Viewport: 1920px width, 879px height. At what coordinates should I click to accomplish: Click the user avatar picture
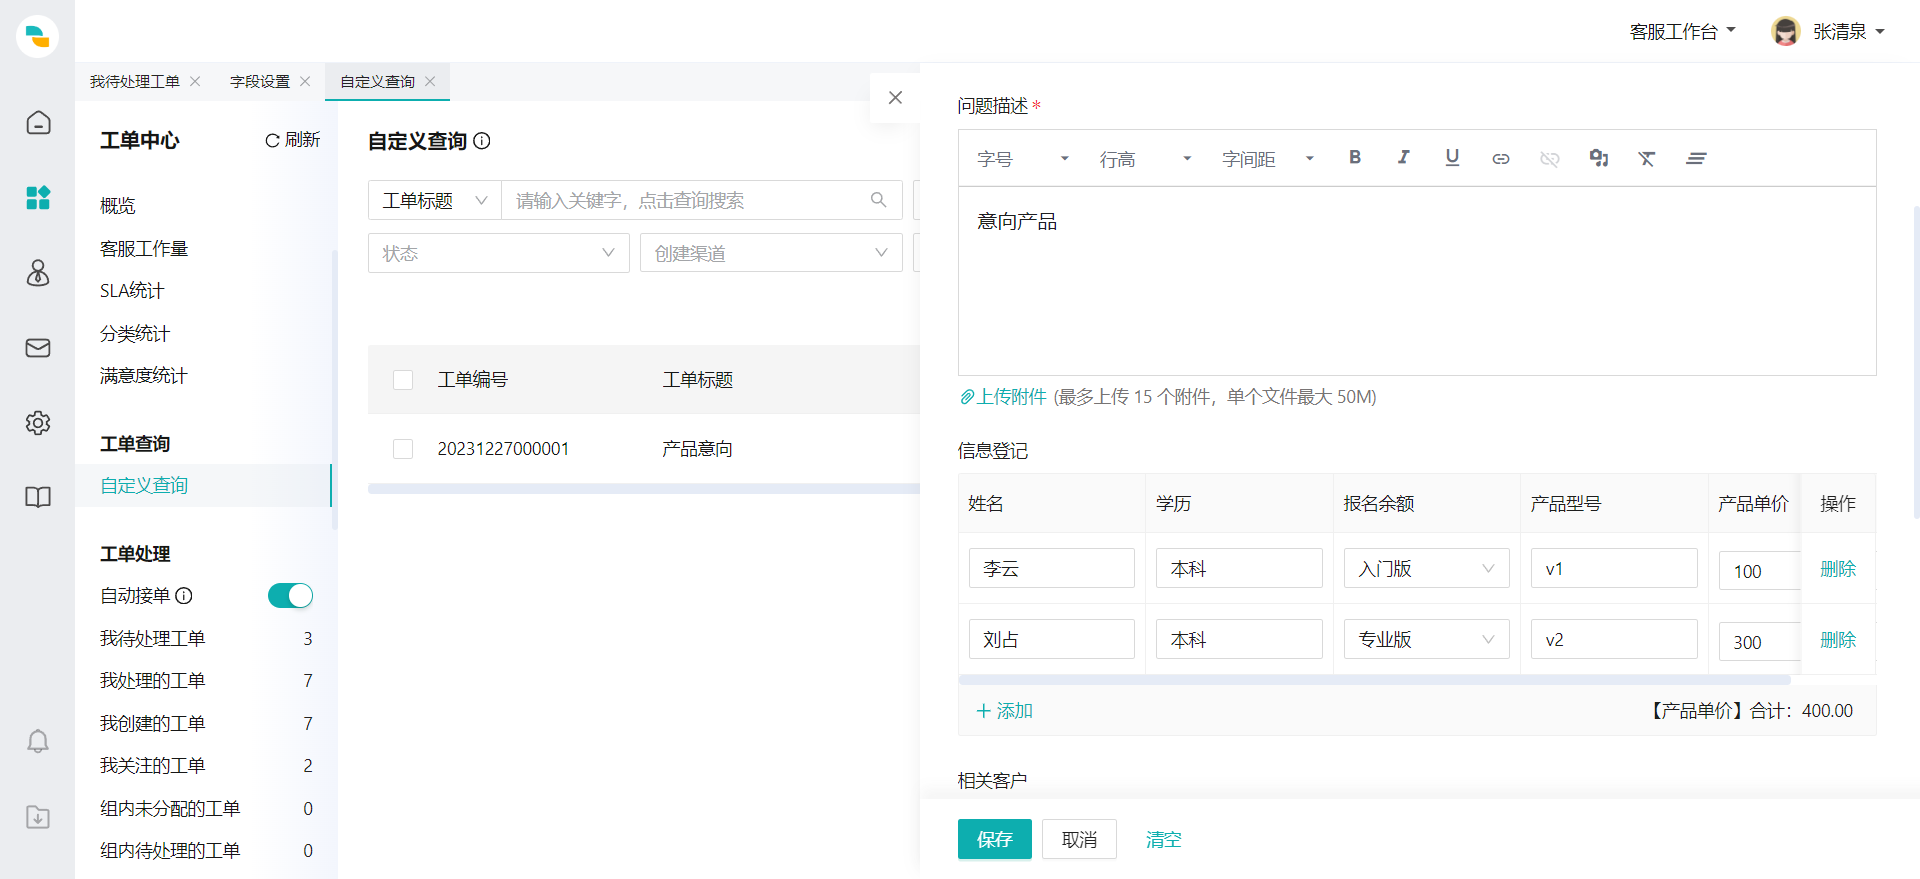(1785, 31)
